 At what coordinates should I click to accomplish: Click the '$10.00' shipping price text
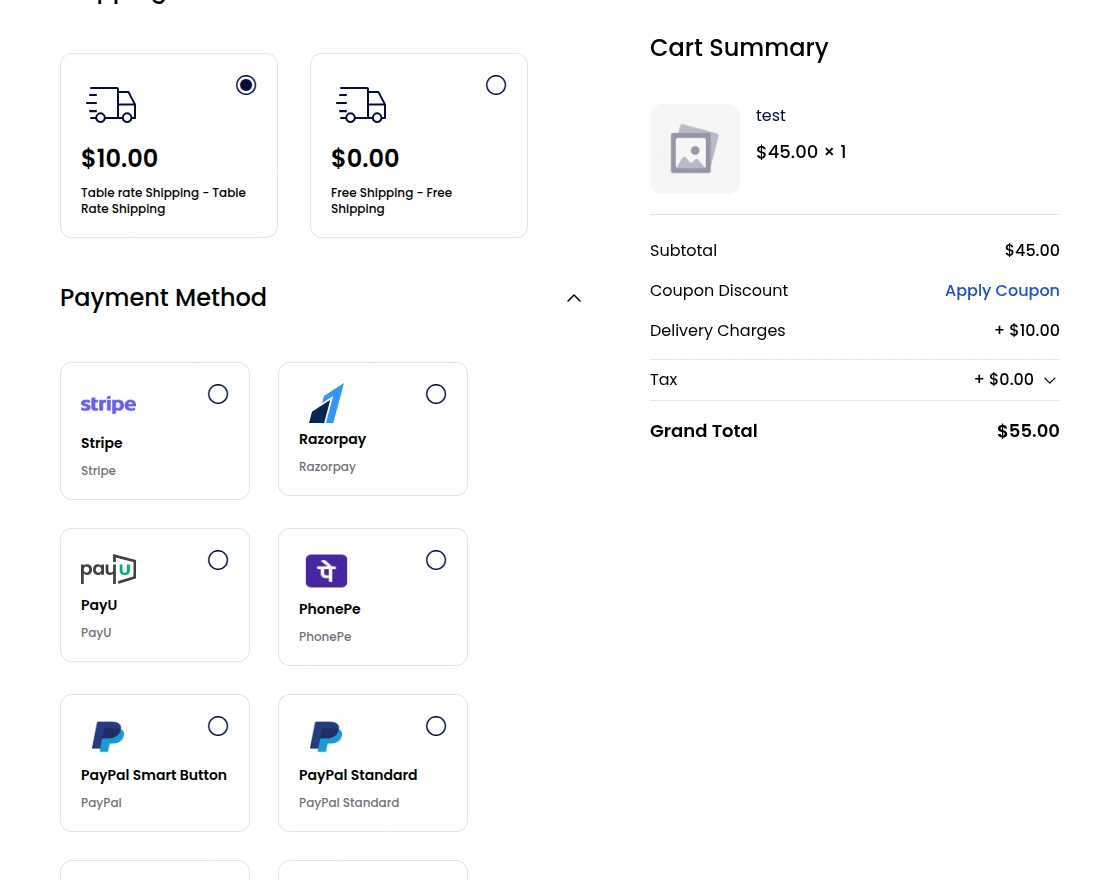coord(119,158)
